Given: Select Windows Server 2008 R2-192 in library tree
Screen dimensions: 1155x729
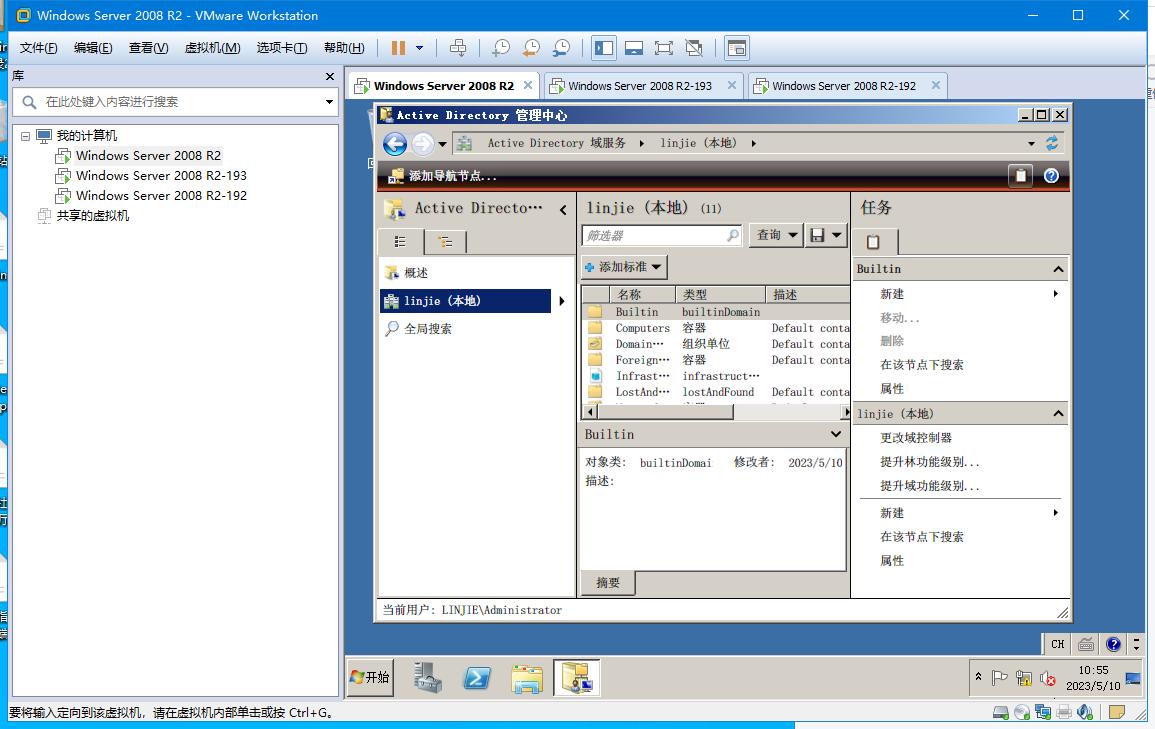Looking at the screenshot, I should point(161,195).
